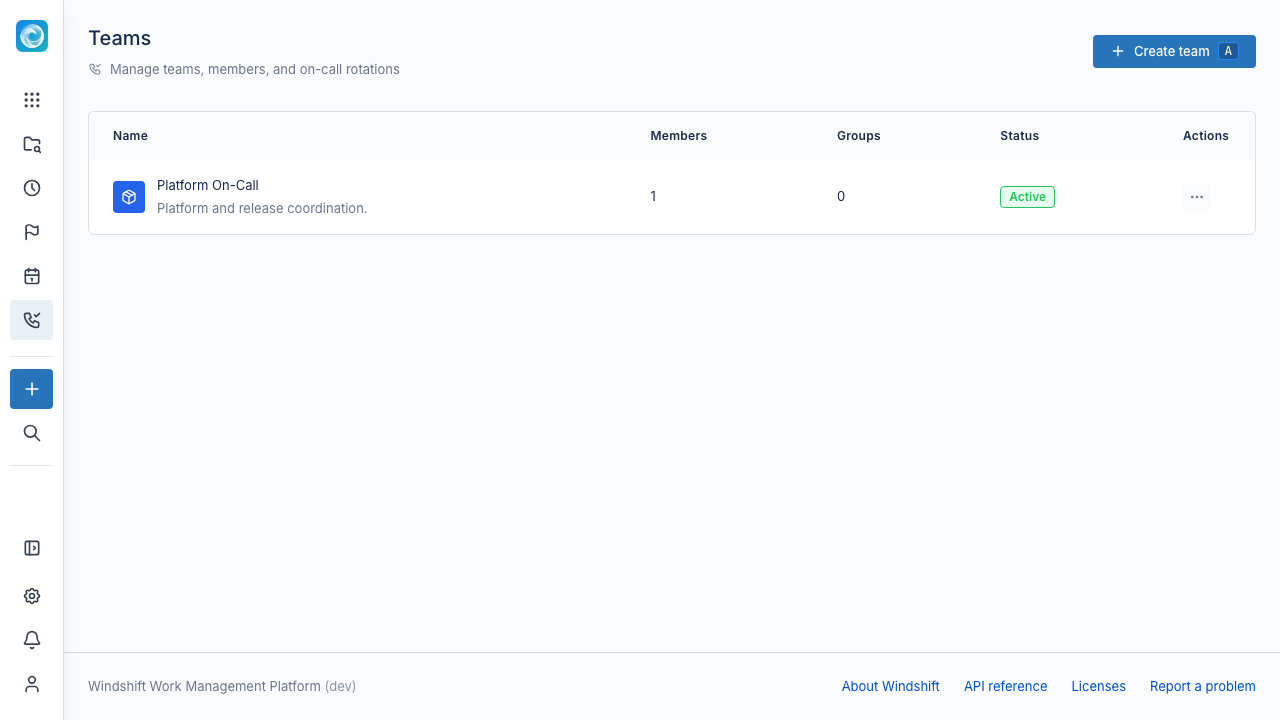1280x720 pixels.
Task: Open the Licenses link
Action: pos(1099,686)
